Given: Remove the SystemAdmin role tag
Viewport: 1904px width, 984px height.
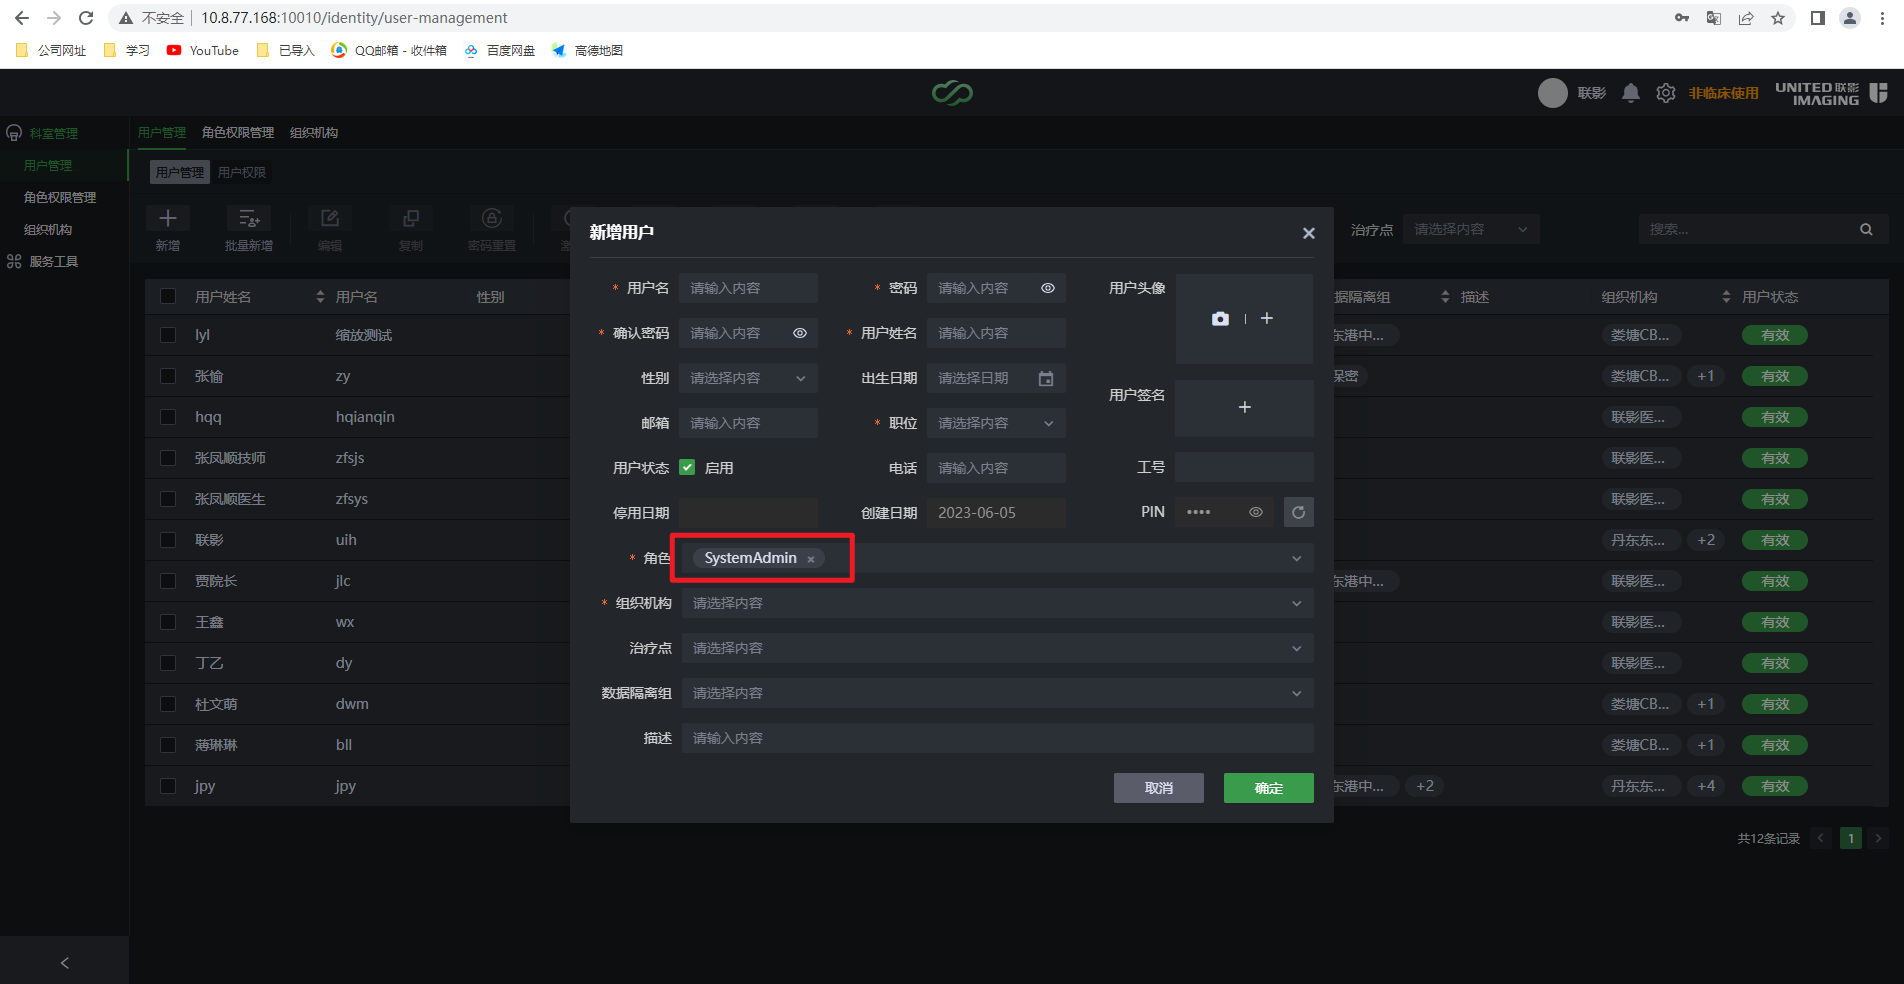Looking at the screenshot, I should point(811,559).
